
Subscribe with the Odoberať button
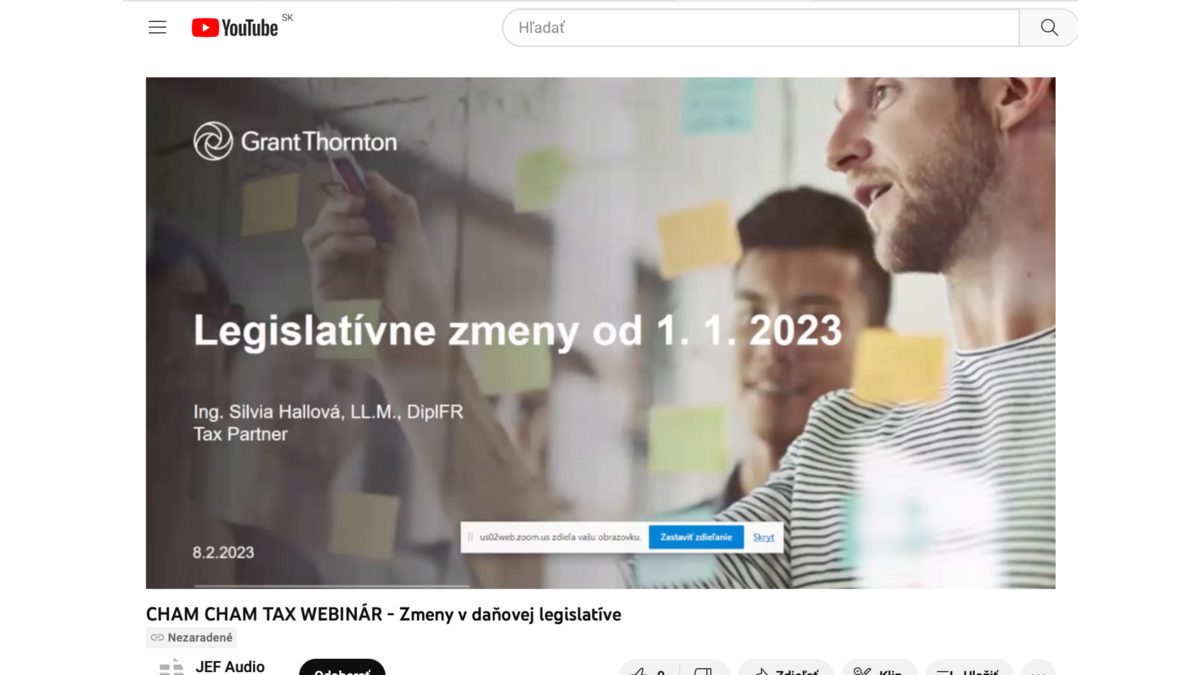tap(342, 669)
